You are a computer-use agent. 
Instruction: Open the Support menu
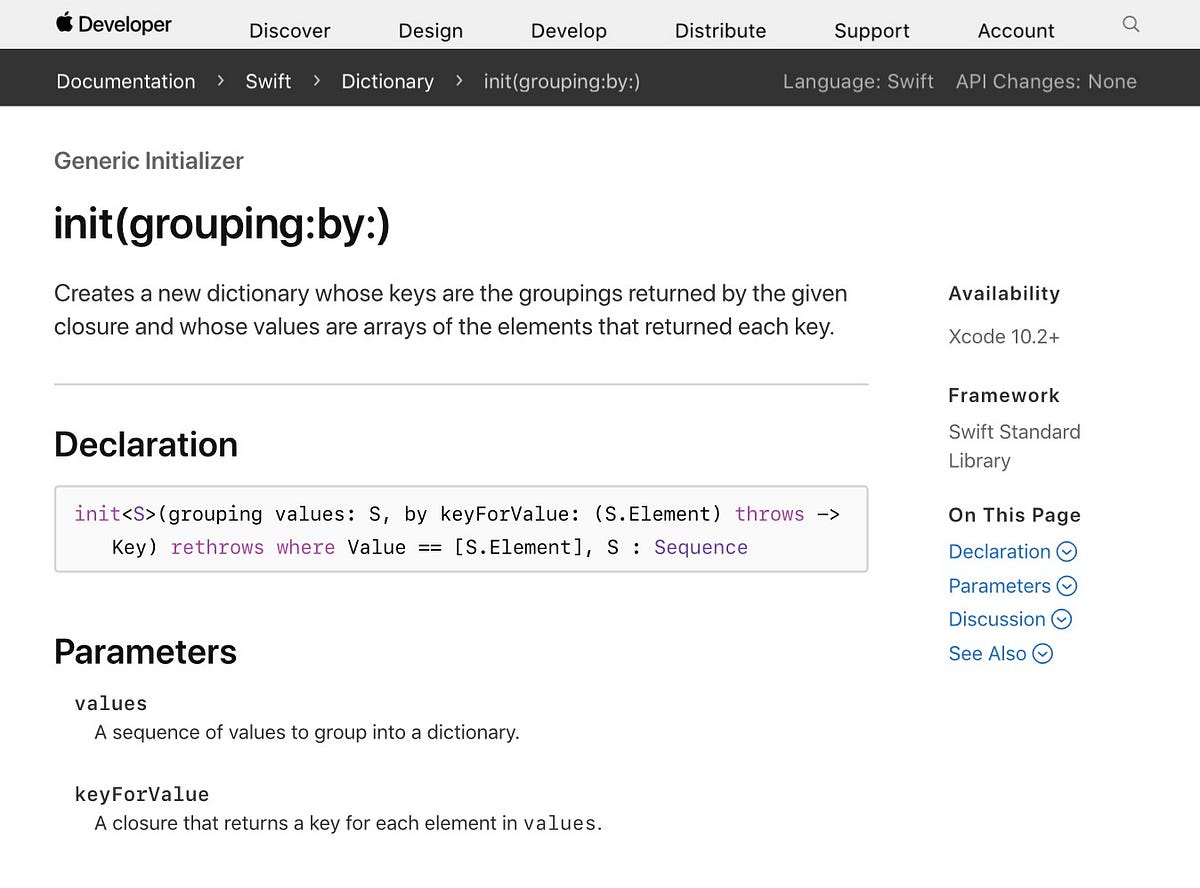(x=871, y=31)
